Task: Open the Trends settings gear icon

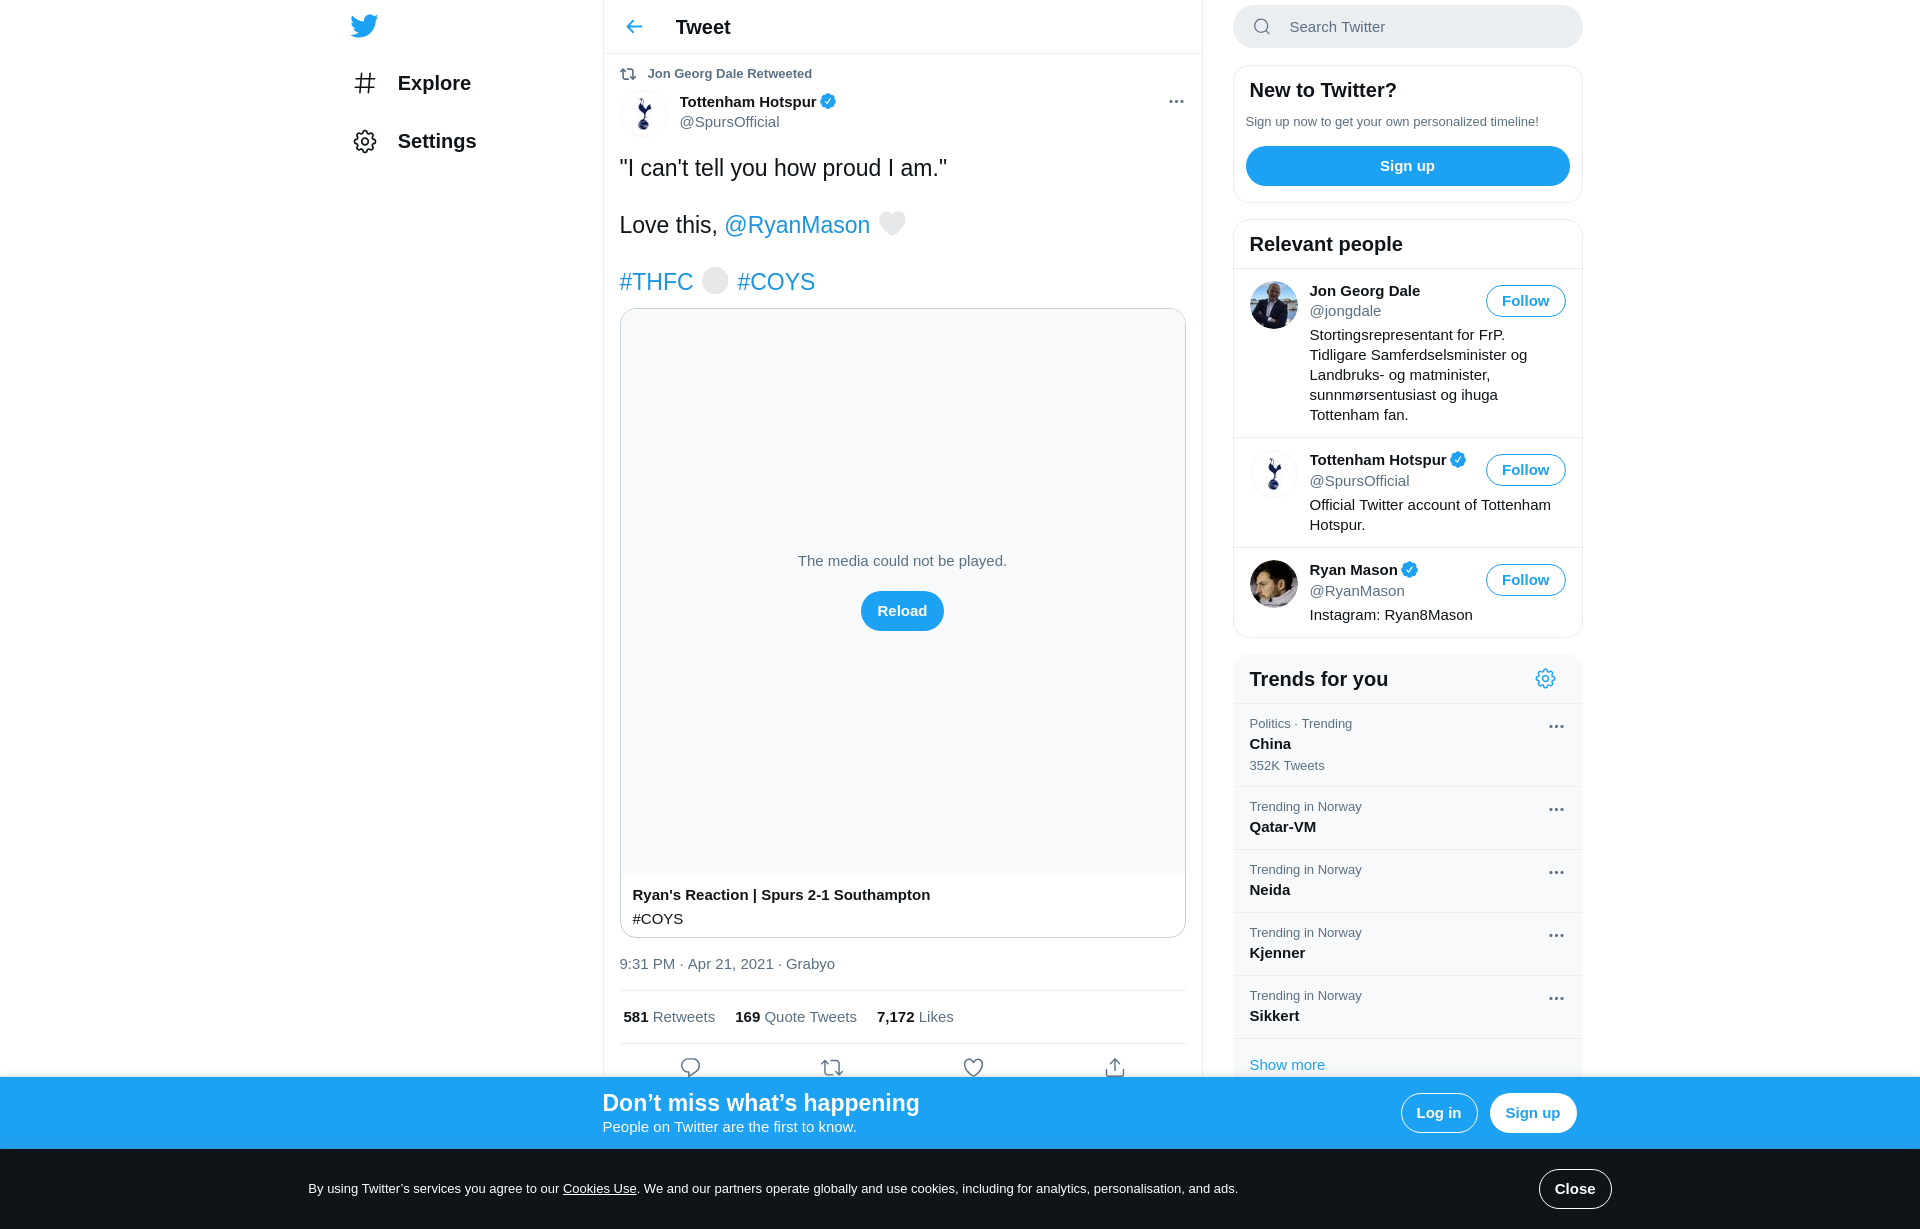Action: (x=1545, y=679)
